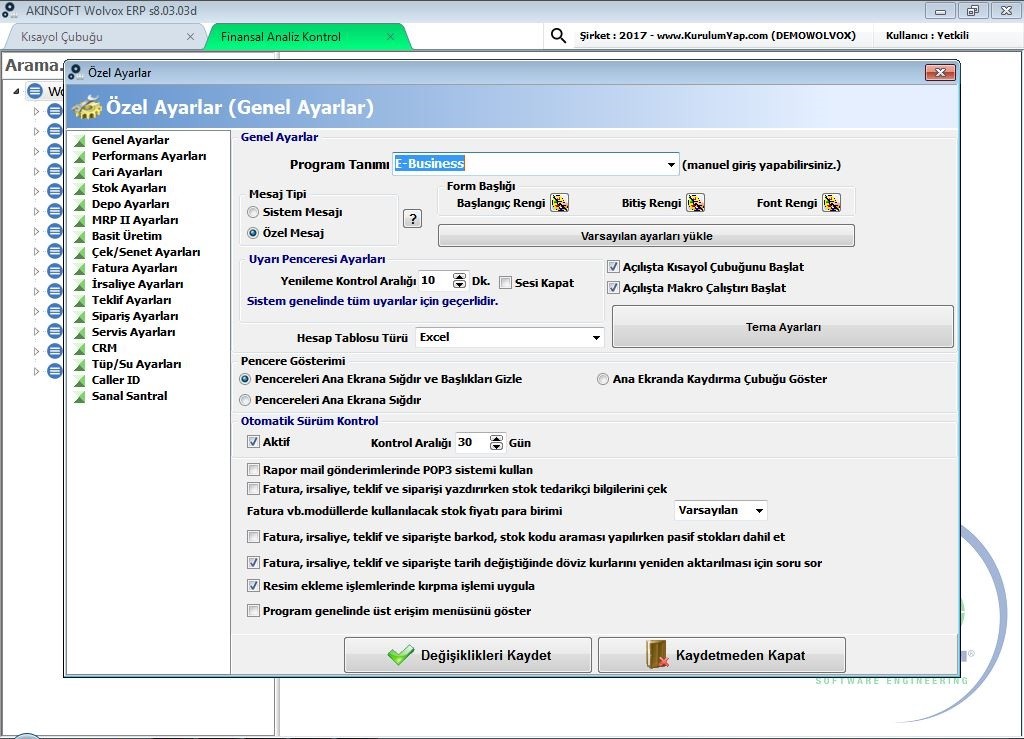Click the green icon beside Cari Ayarları
The image size is (1024, 739).
(80, 172)
